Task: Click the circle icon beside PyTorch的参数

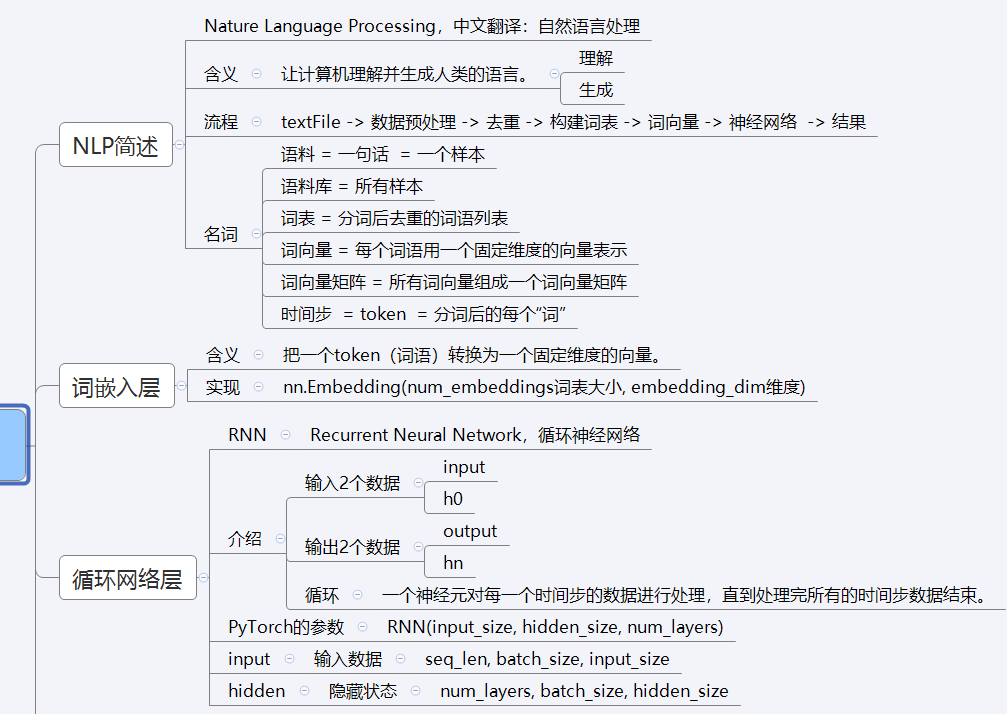Action: pos(365,625)
